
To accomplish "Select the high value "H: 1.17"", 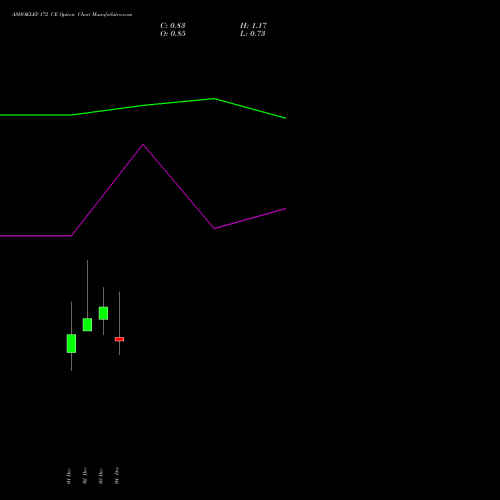I will pyautogui.click(x=253, y=26).
